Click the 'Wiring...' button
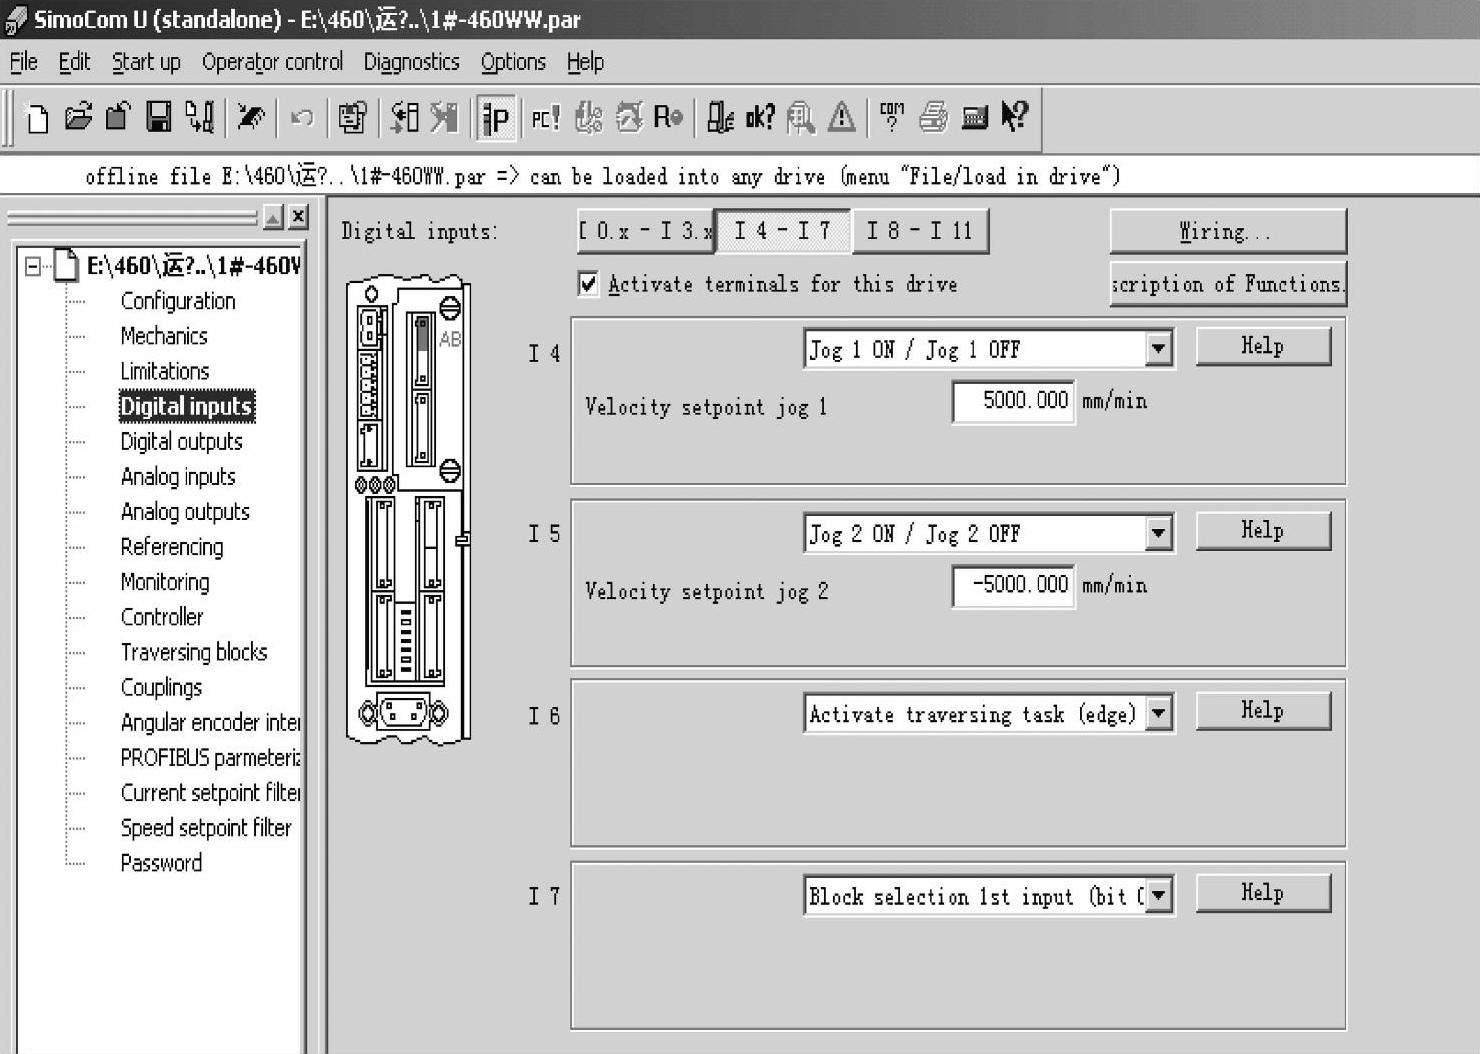 coord(1227,232)
